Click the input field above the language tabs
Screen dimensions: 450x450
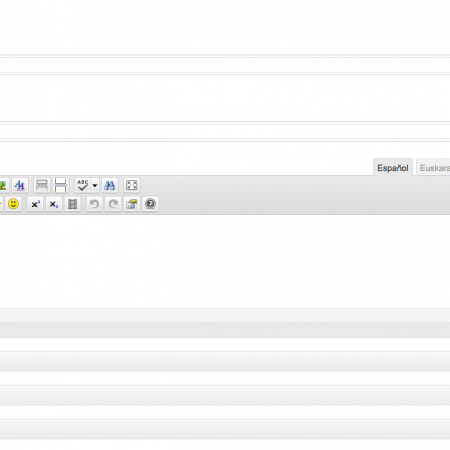tap(225, 132)
